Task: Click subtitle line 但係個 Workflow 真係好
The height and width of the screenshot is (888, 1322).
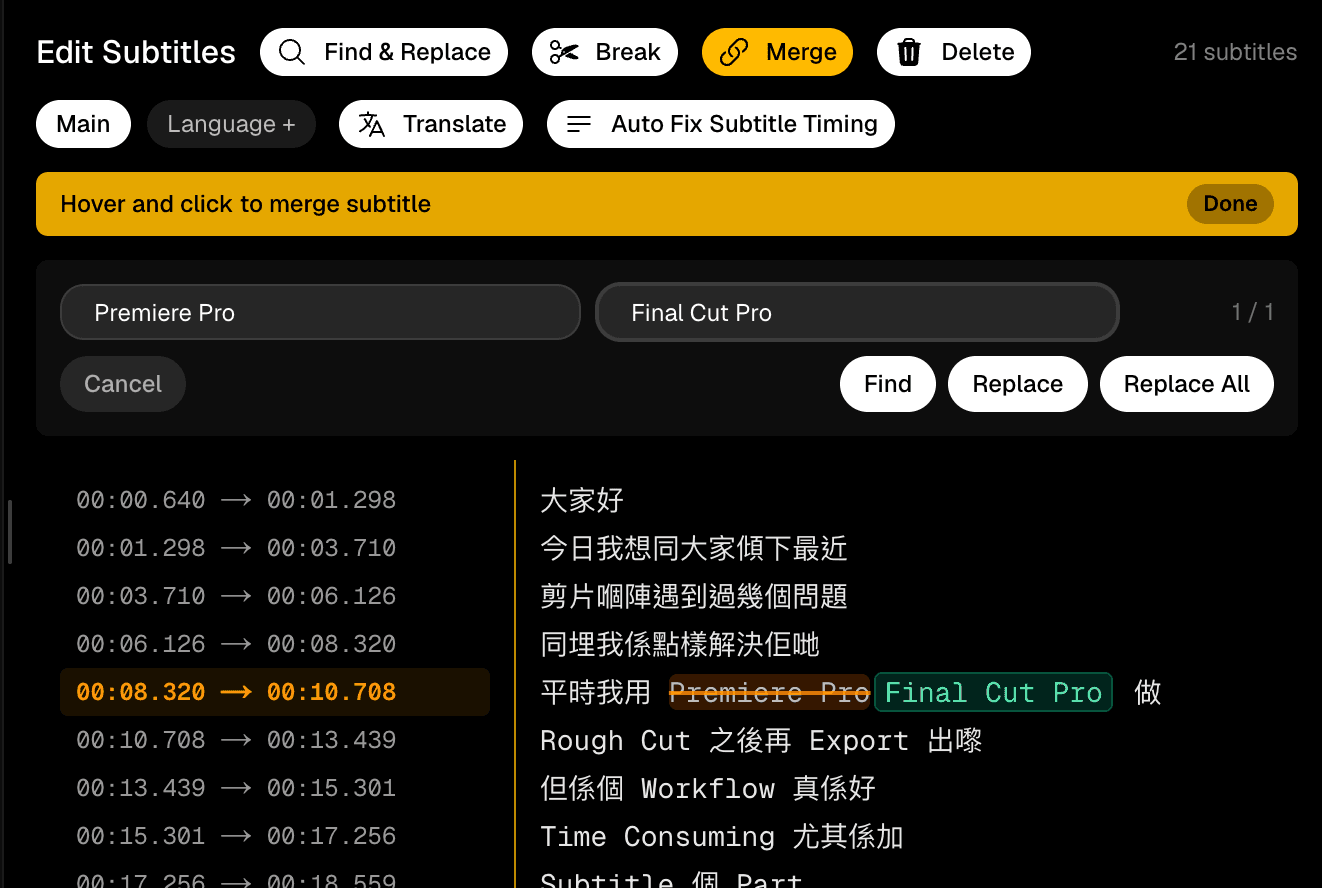Action: click(708, 788)
